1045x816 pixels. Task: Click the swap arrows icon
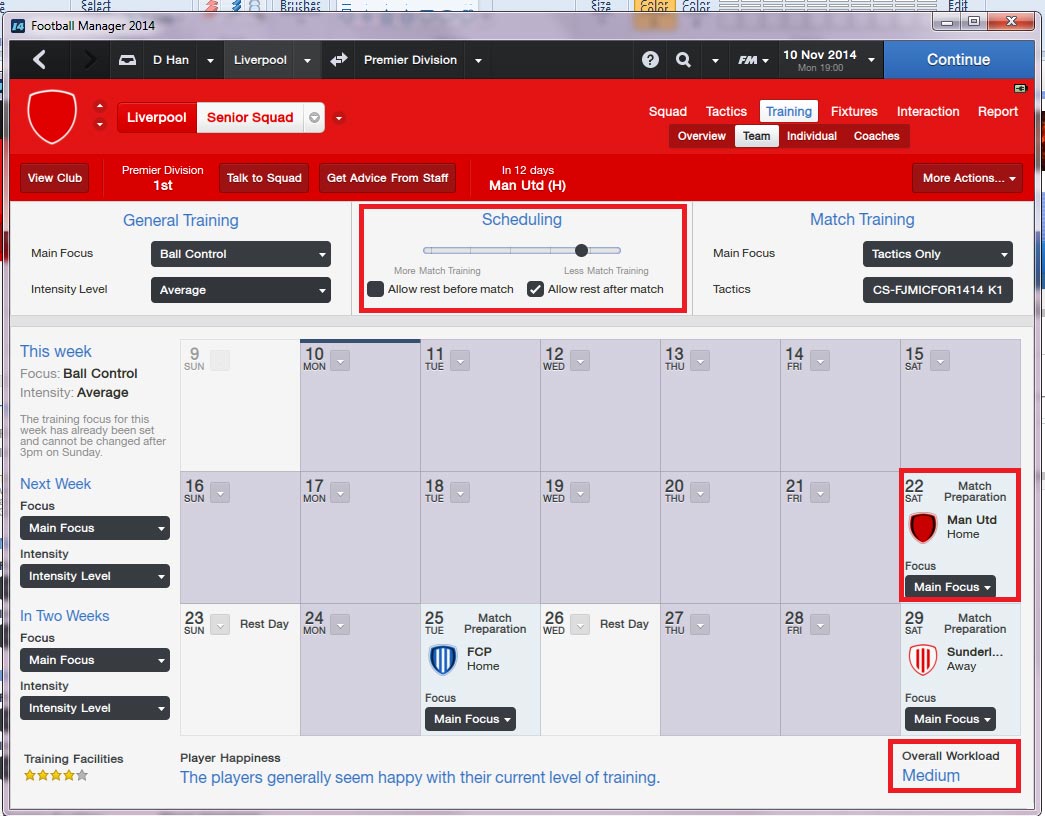(x=339, y=60)
